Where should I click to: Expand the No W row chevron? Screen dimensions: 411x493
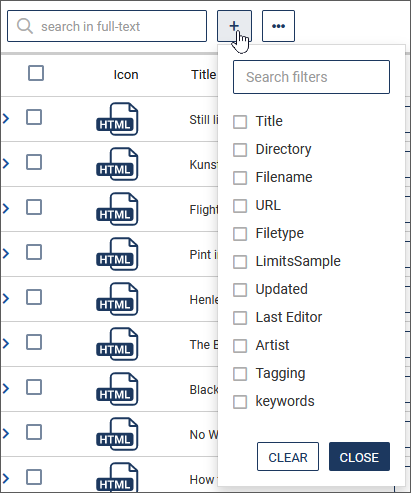(6, 433)
